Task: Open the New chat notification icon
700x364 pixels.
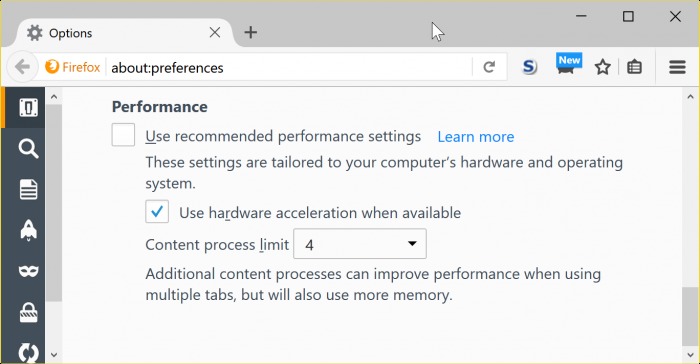Action: 568,65
